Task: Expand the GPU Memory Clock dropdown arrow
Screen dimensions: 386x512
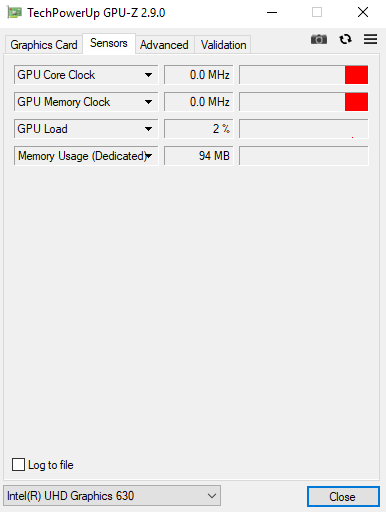Action: 149,102
